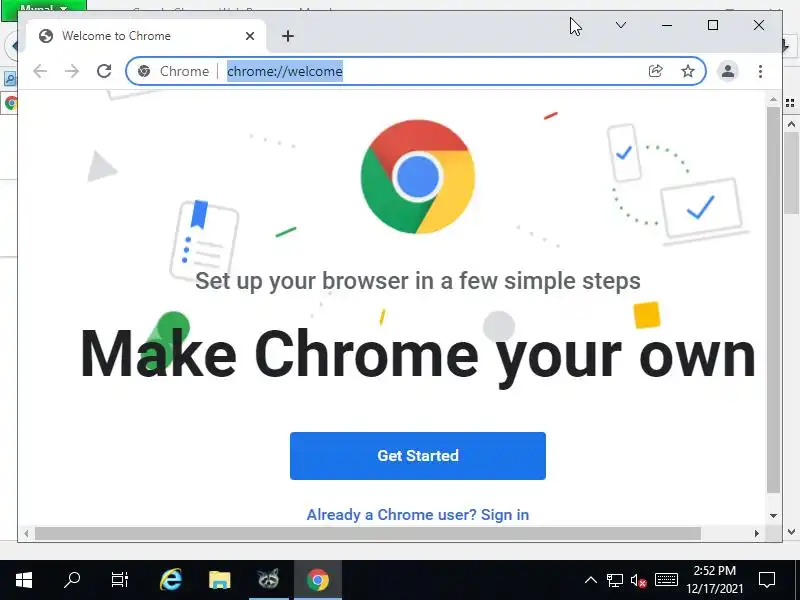Click the vertical scrollbar down arrow
The width and height of the screenshot is (800, 600).
point(773,516)
